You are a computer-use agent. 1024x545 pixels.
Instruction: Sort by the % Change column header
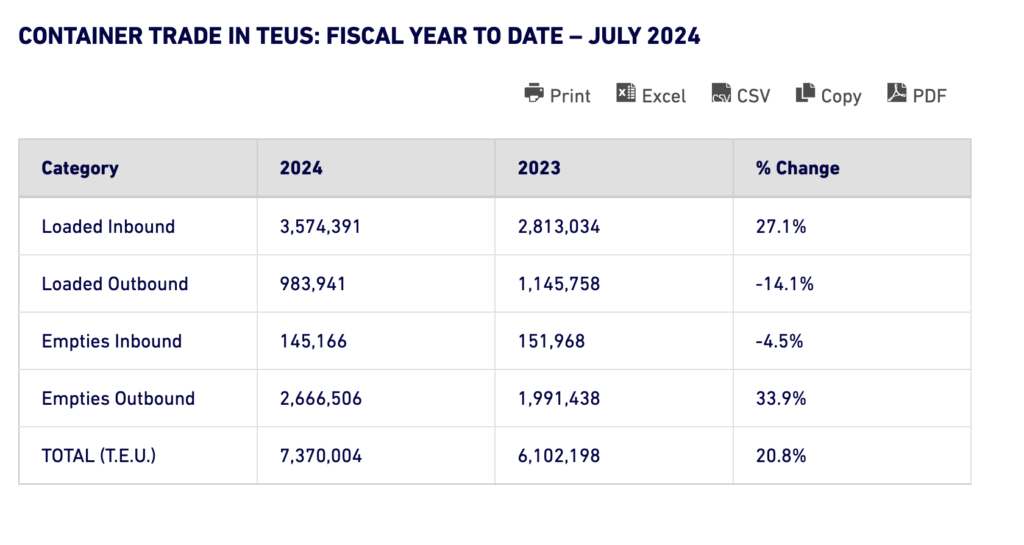[798, 168]
